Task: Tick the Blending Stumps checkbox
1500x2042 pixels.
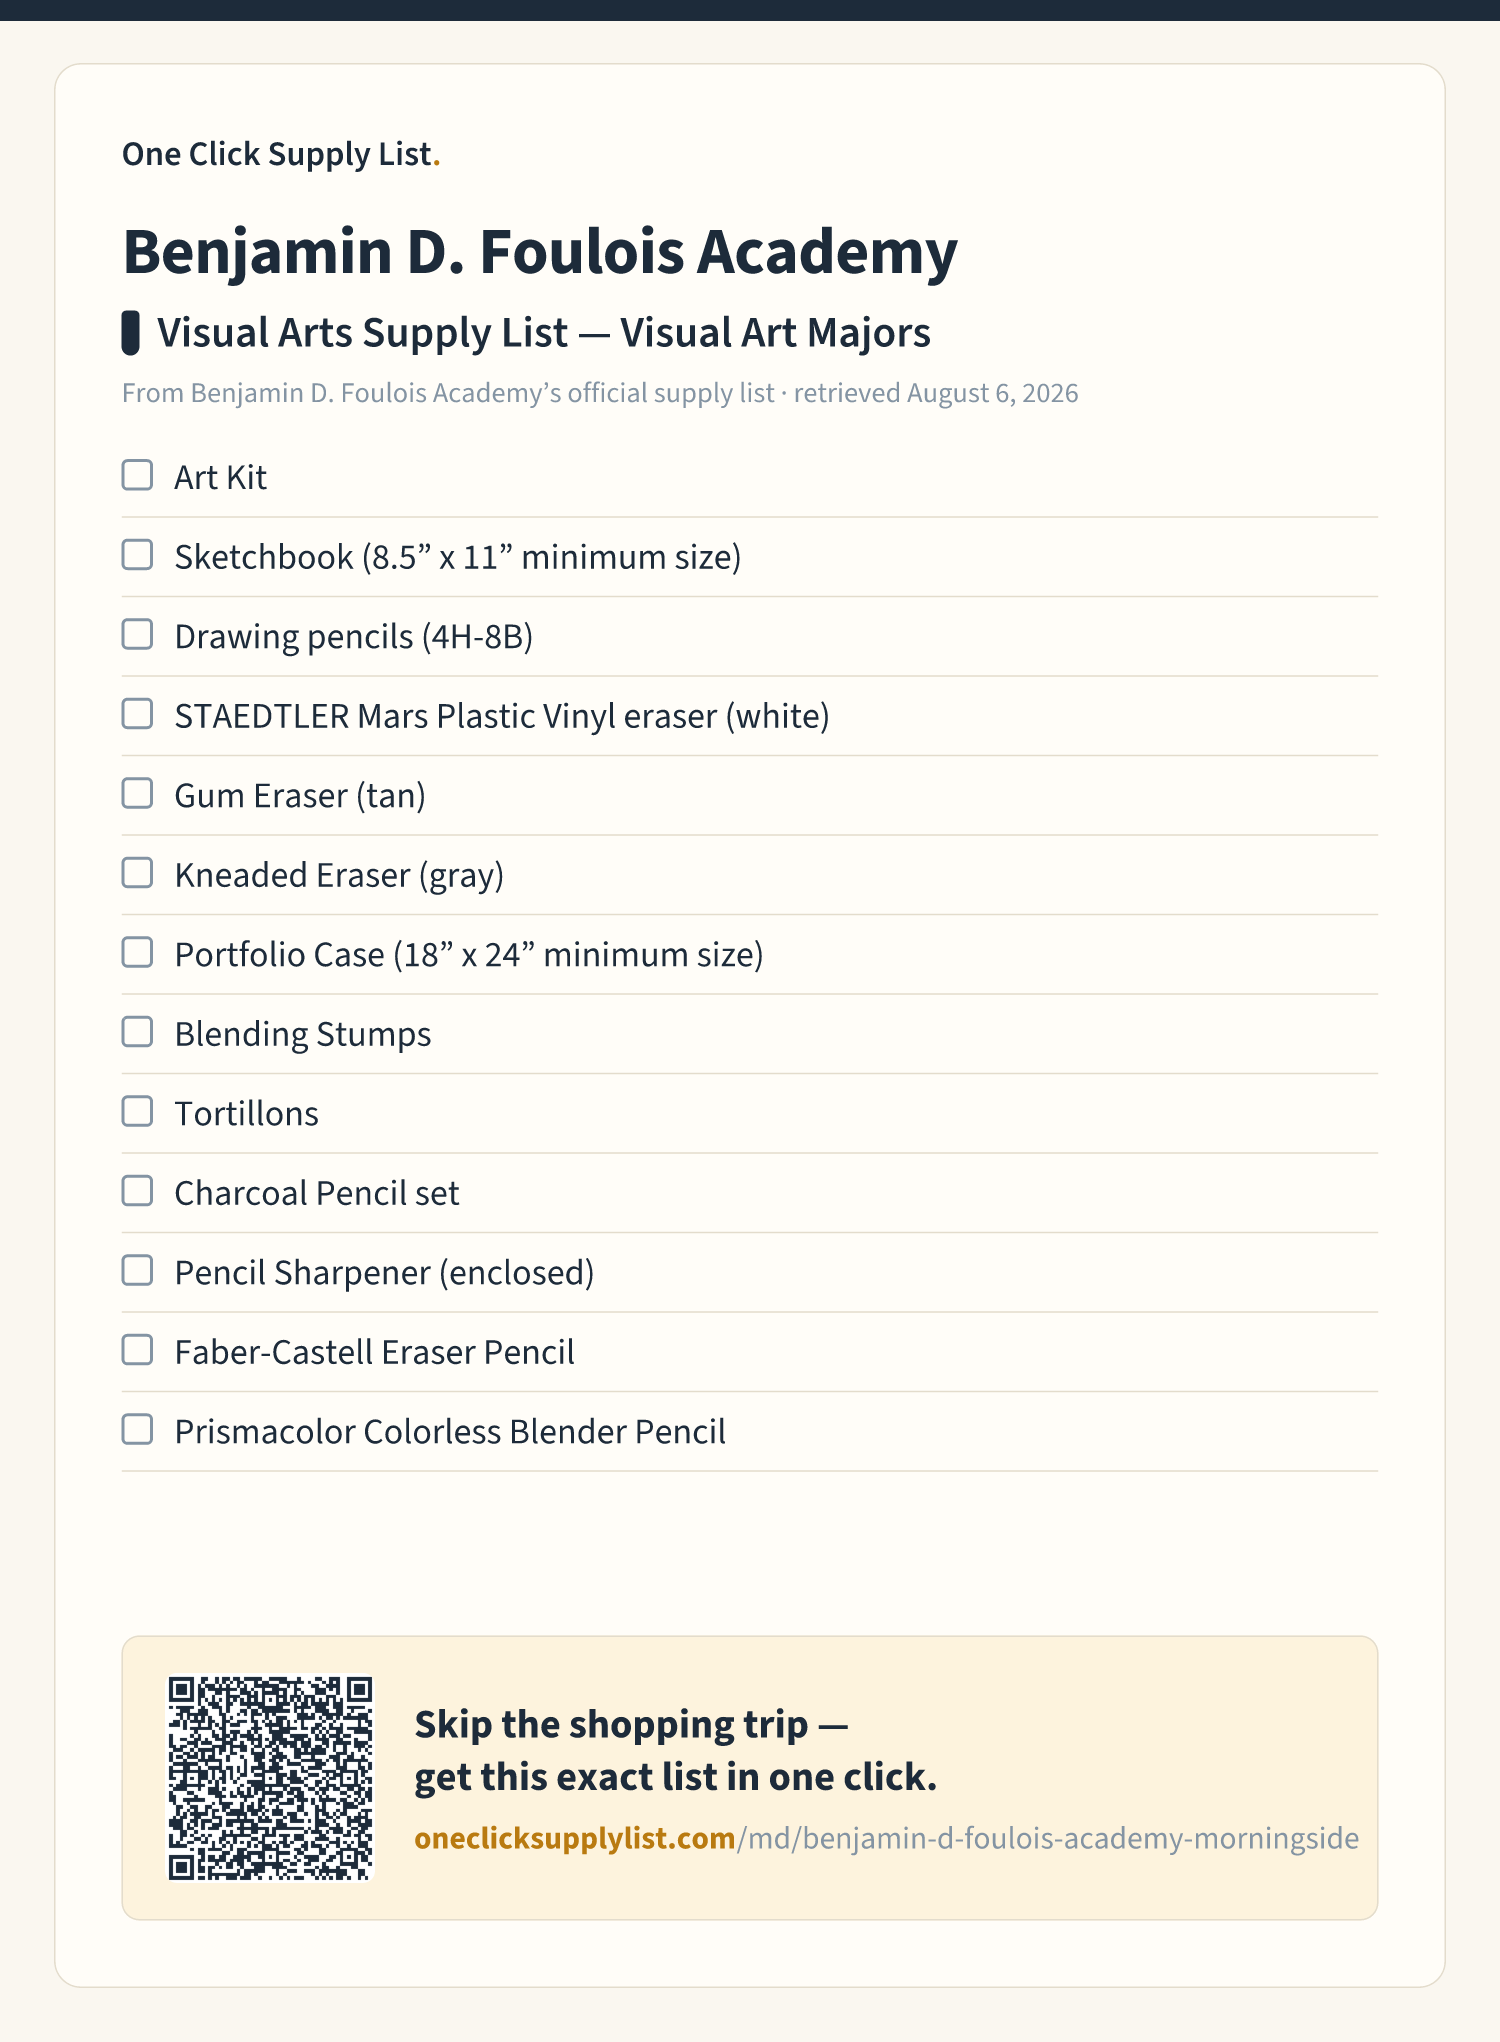Action: coord(137,1032)
